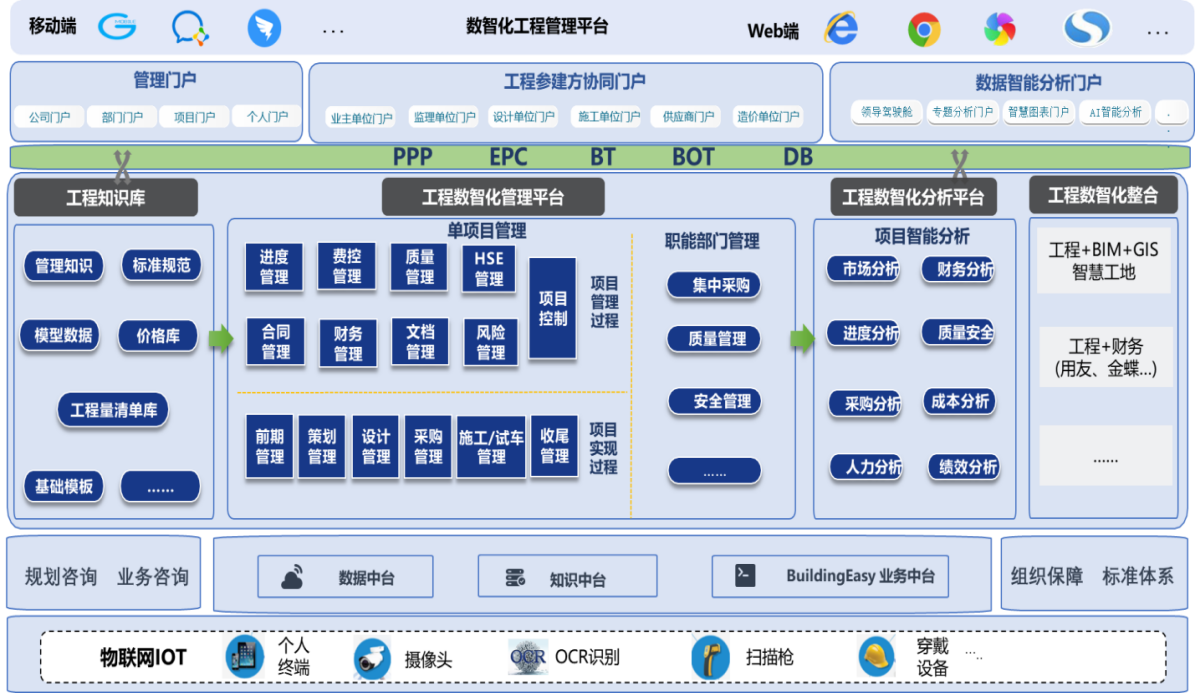This screenshot has width=1195, height=693.
Task: Click the yellow helmet 穿戴设备 icon
Action: [876, 656]
